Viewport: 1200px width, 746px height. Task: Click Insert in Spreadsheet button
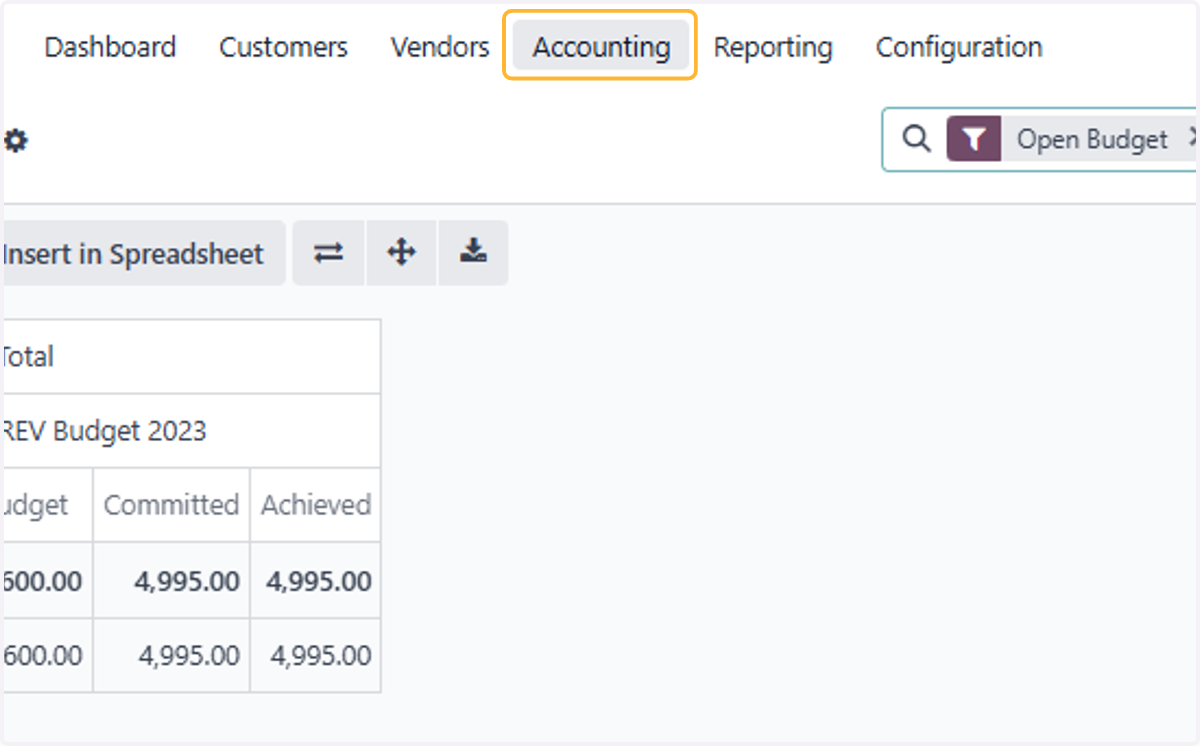click(x=143, y=254)
